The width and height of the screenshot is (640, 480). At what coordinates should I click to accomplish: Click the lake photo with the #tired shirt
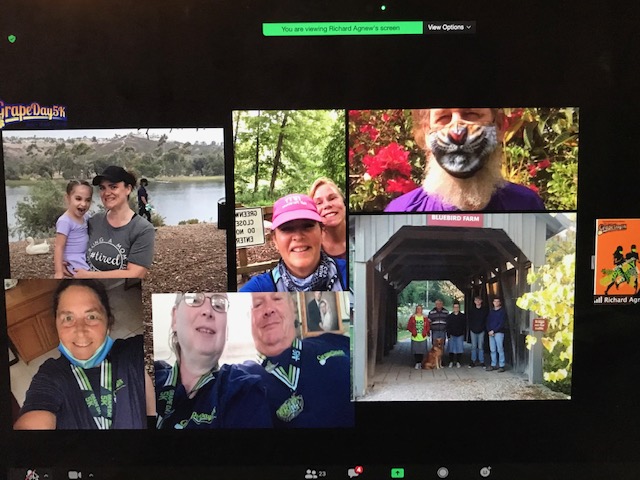[113, 203]
